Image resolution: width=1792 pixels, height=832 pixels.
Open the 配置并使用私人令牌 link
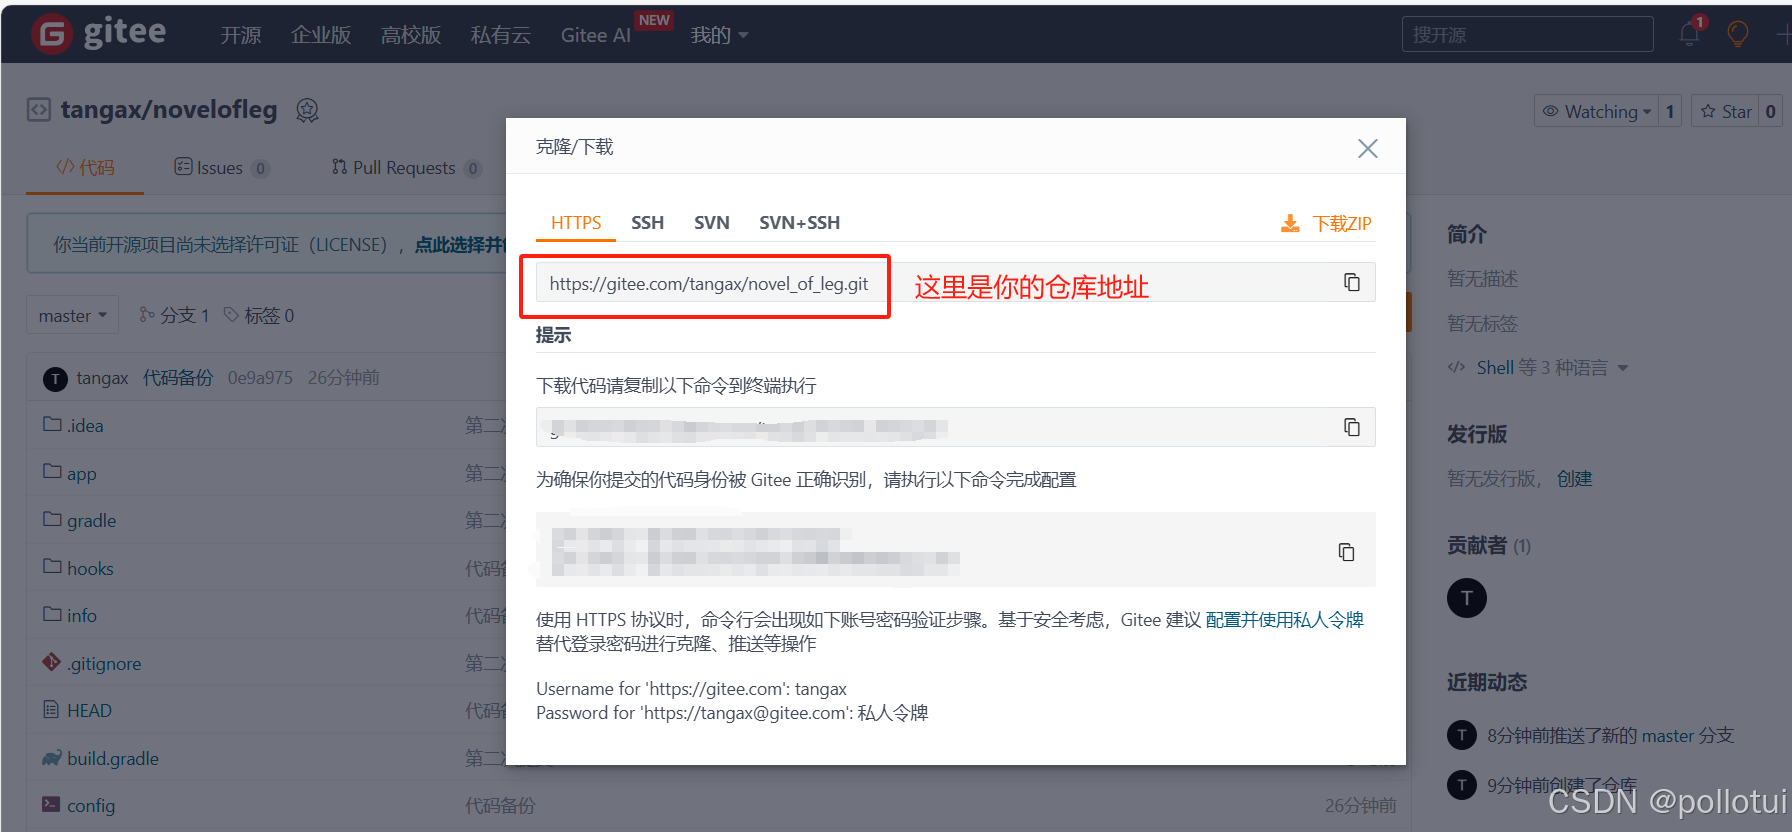pyautogui.click(x=1285, y=619)
